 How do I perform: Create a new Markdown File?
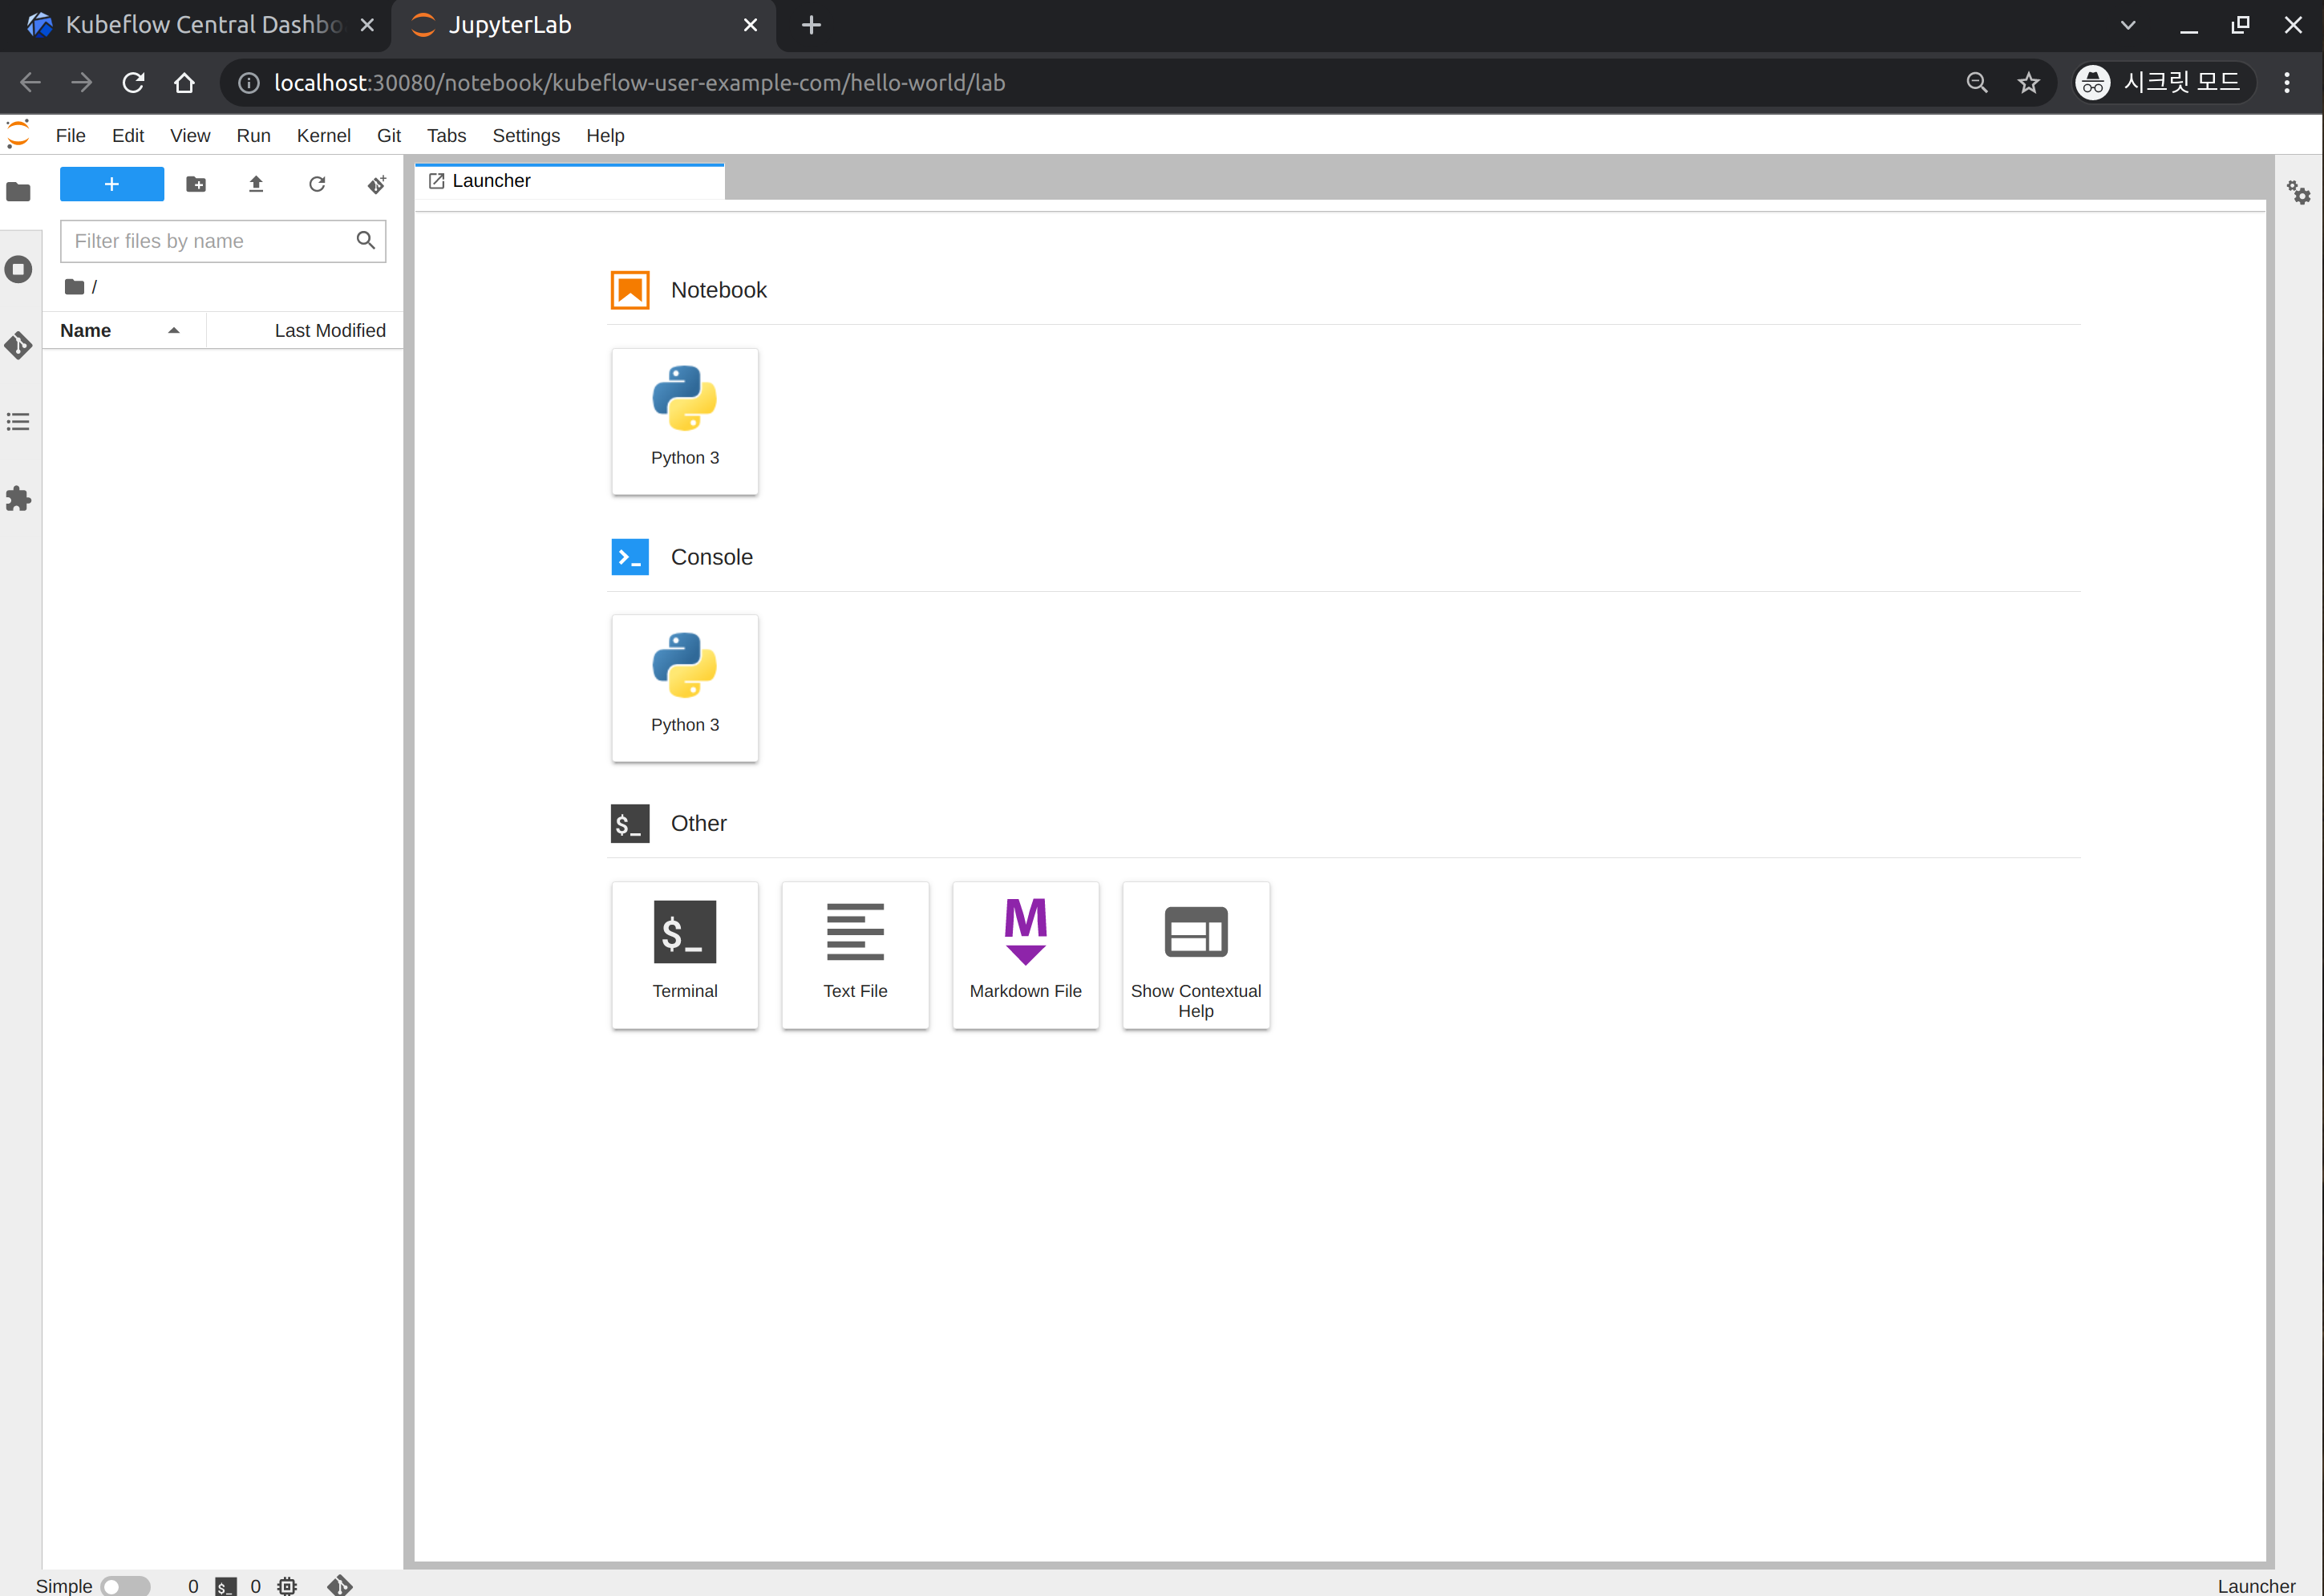(x=1026, y=955)
